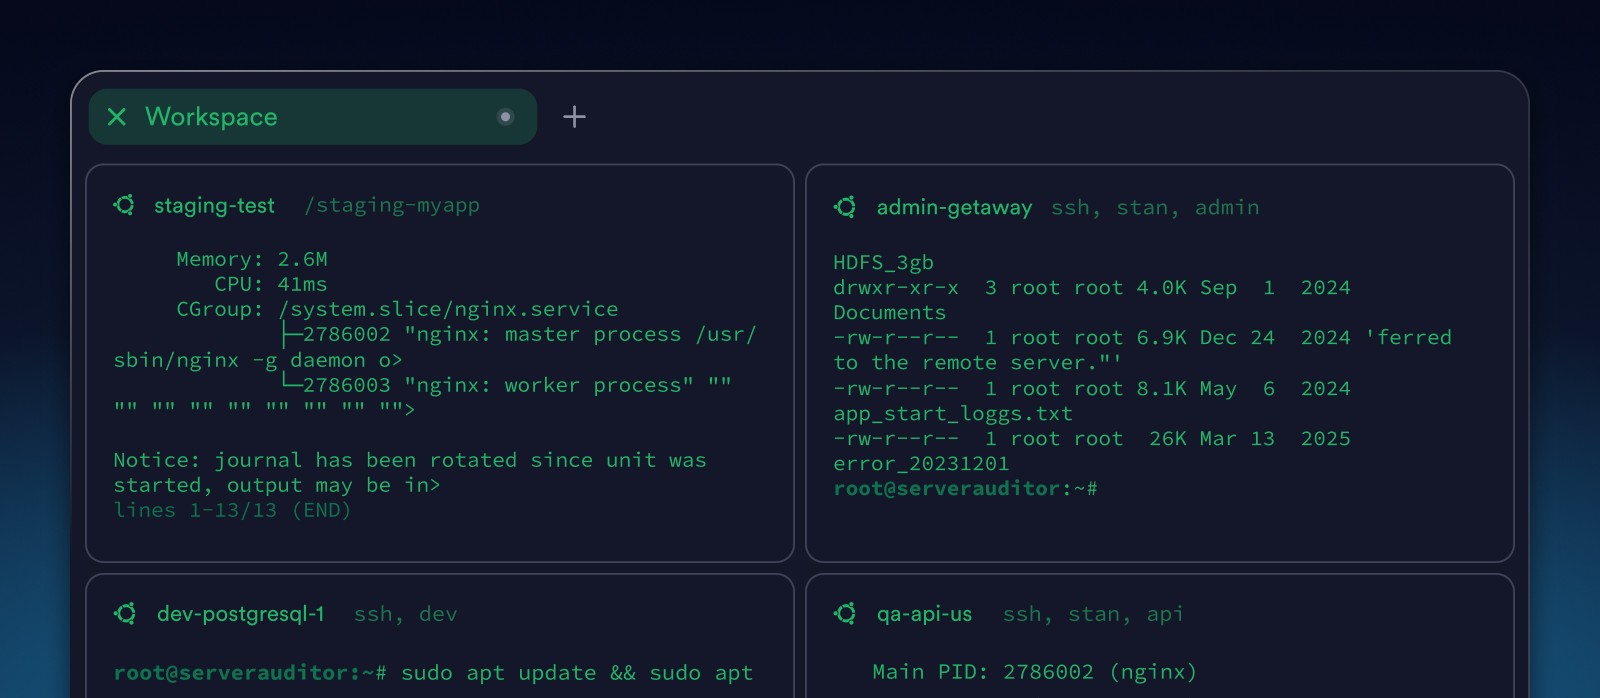The image size is (1600, 698).
Task: Click the Ubuntu icon of qa-api-us pane
Action: click(844, 613)
